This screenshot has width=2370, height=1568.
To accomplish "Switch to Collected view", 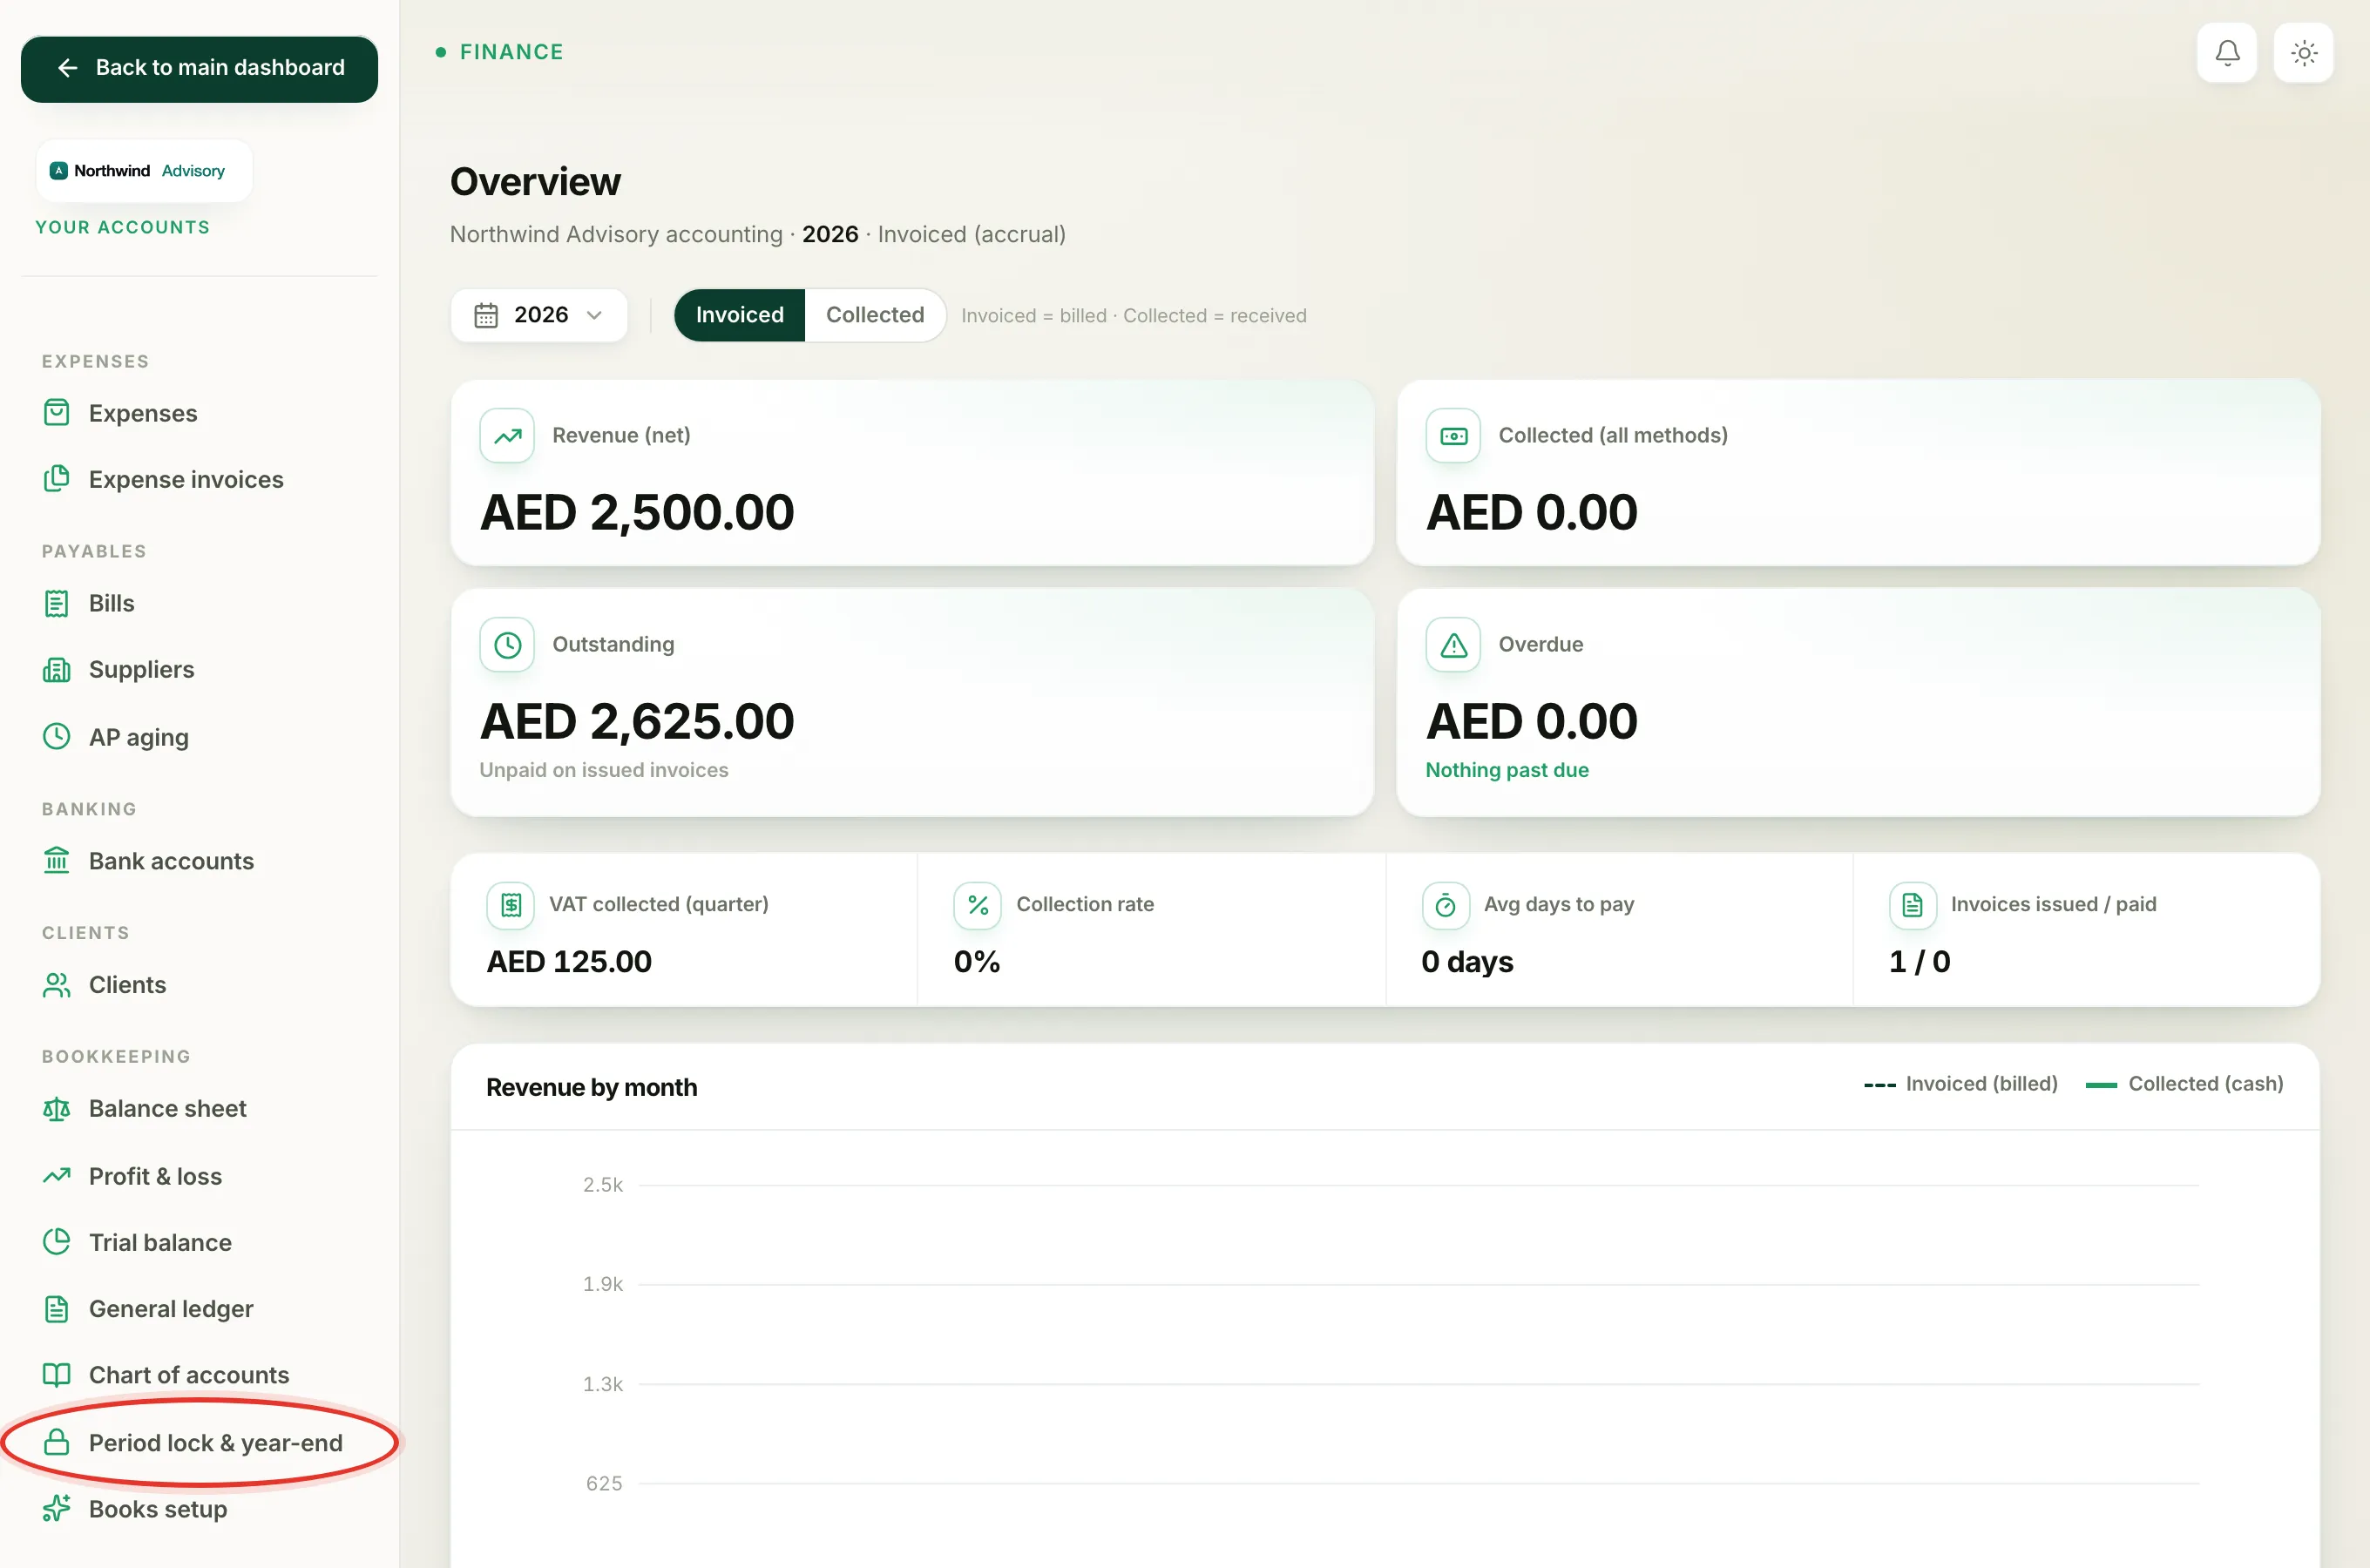I will 874,315.
